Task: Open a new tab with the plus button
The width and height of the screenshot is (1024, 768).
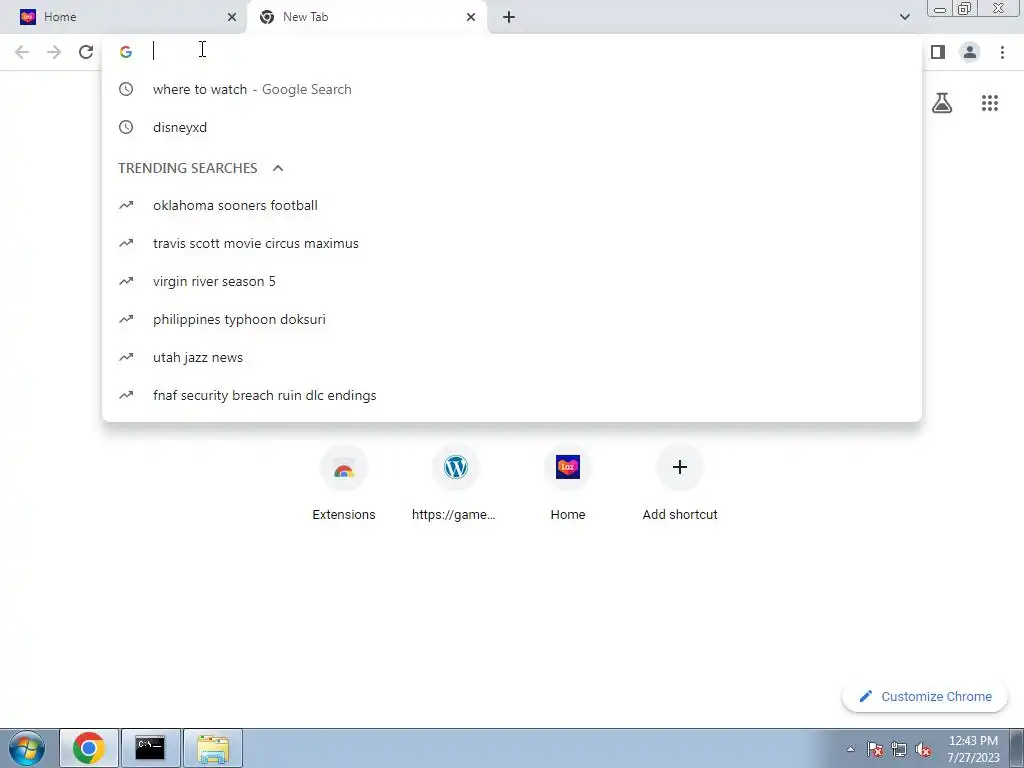Action: click(509, 17)
